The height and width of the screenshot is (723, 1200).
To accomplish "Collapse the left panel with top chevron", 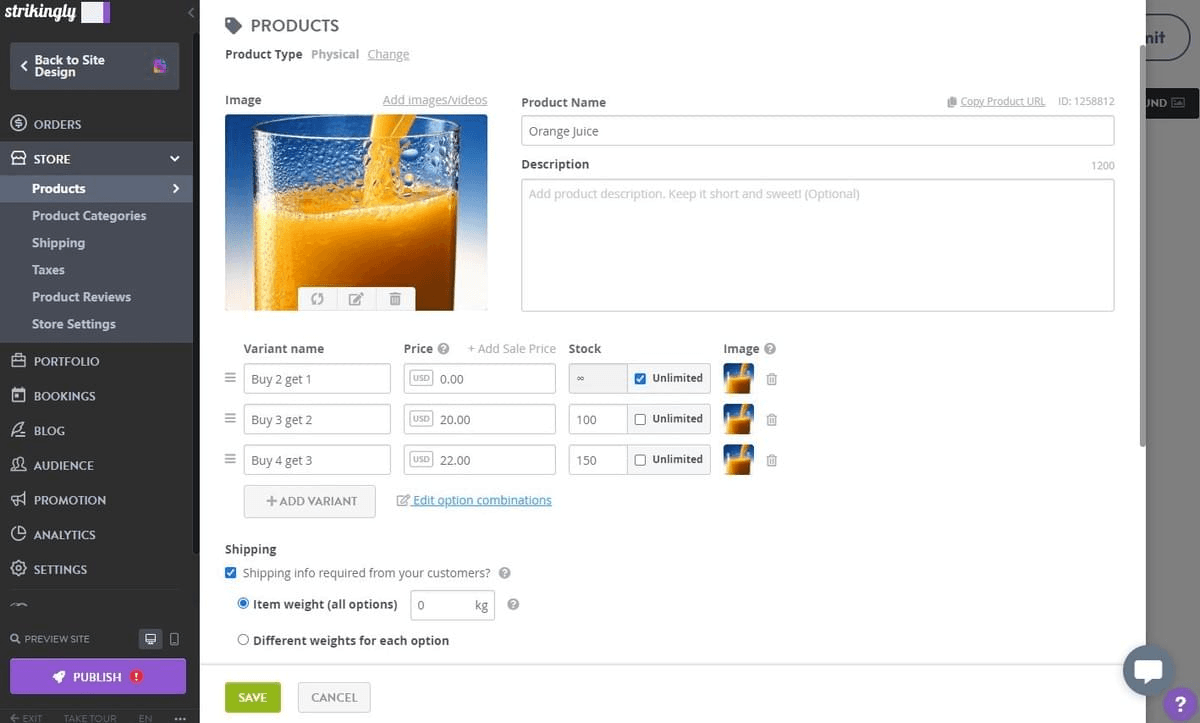I will coord(191,13).
